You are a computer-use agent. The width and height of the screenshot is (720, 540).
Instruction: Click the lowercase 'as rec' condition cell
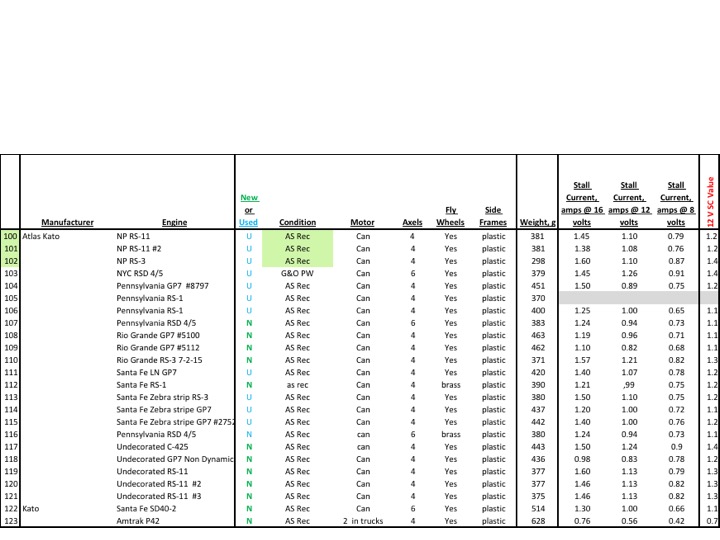click(298, 385)
